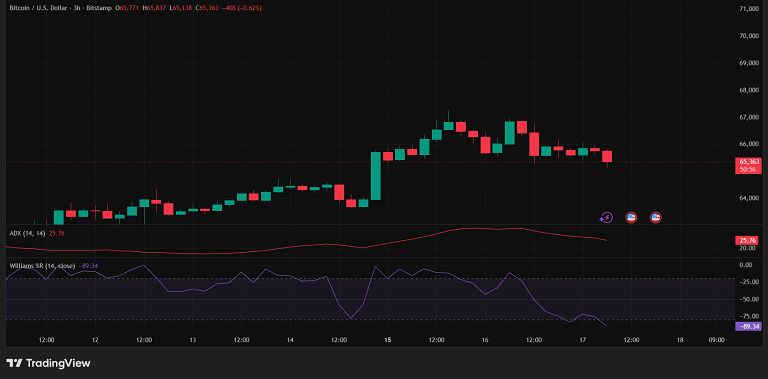Click the 09:00 time axis label

pos(717,340)
